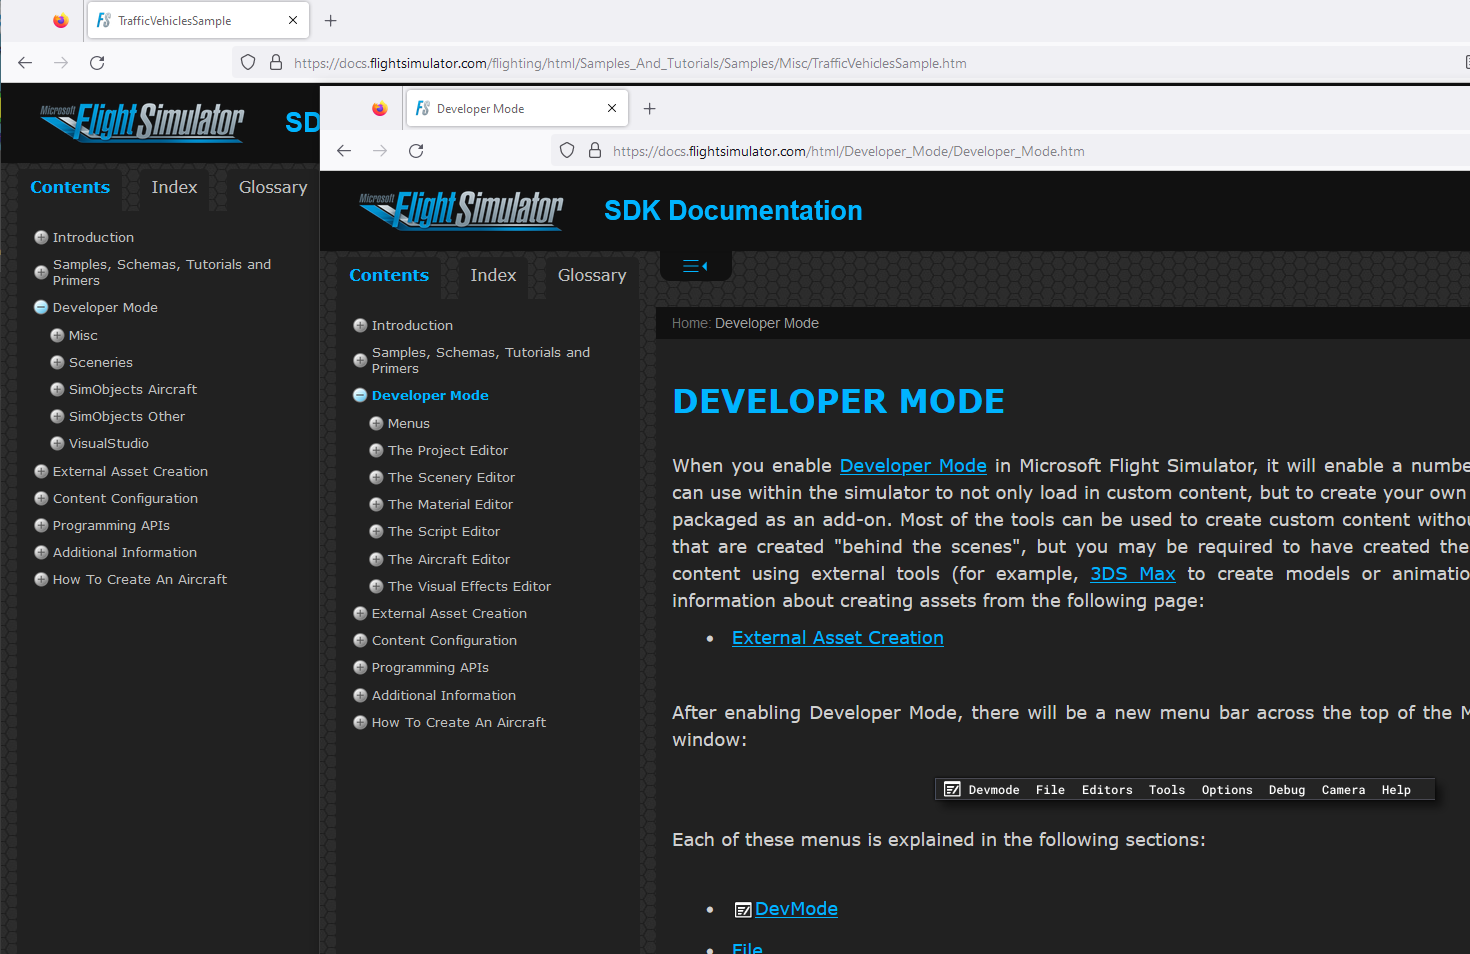Collapse Developer Mode in the back window tree
Screen dimensions: 1470x954
pos(41,308)
